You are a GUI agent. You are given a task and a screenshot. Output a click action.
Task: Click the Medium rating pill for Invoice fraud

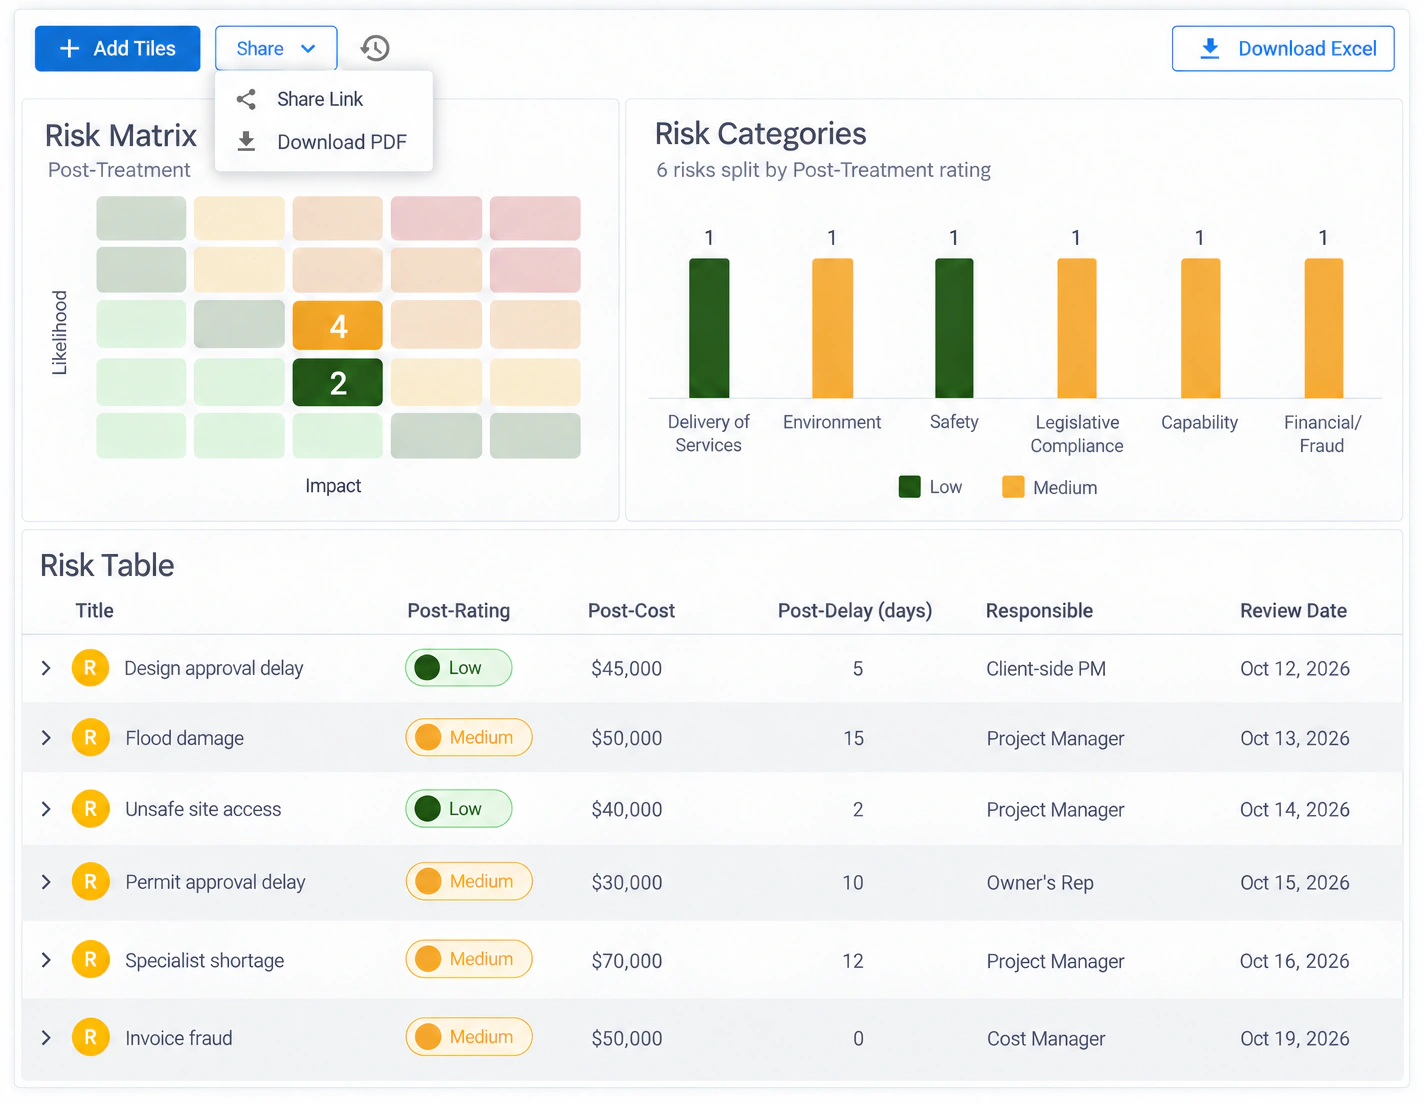click(469, 1037)
